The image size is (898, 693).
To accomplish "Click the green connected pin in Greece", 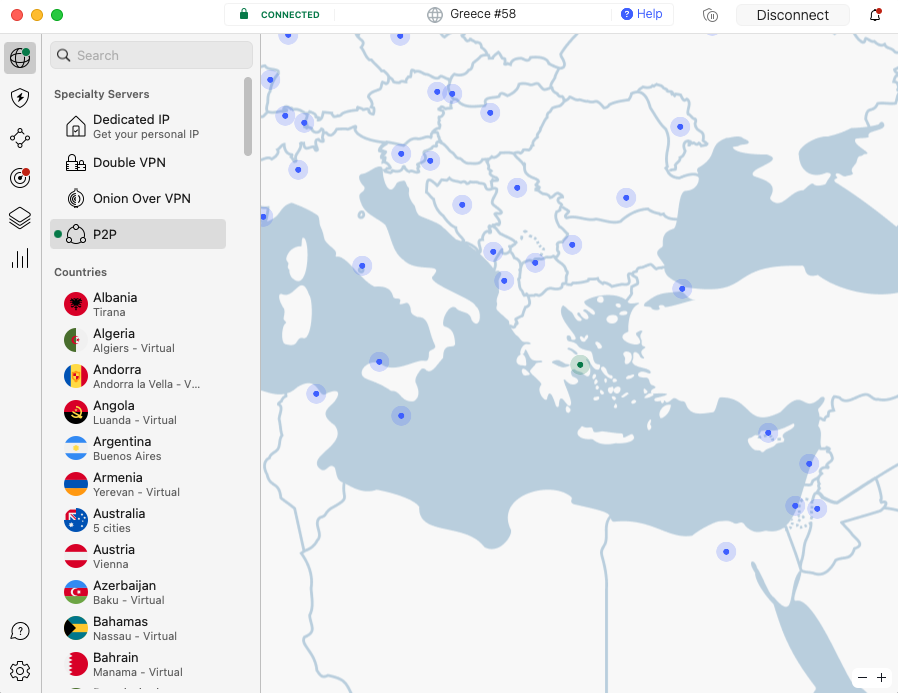I will pyautogui.click(x=580, y=365).
